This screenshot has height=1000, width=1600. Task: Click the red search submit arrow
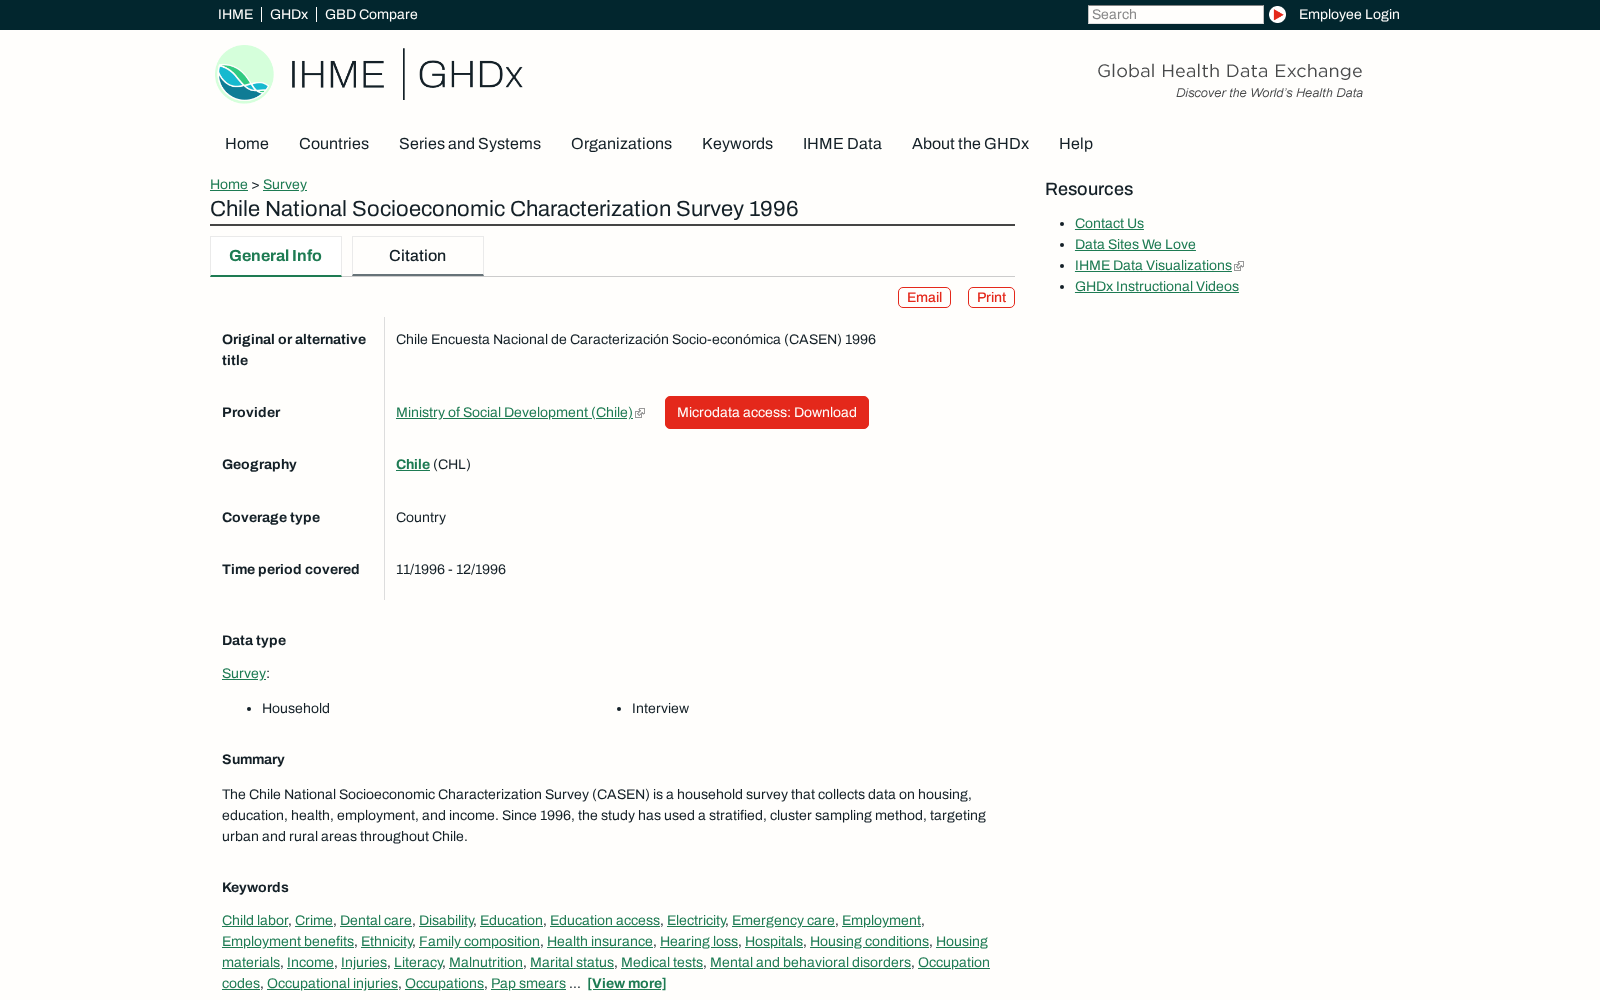click(x=1277, y=14)
